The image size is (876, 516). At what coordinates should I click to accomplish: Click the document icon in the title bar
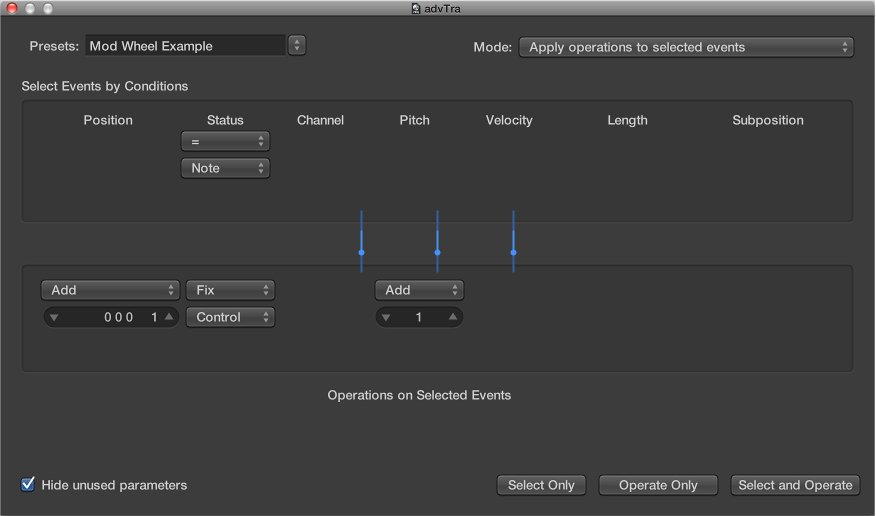(x=416, y=9)
